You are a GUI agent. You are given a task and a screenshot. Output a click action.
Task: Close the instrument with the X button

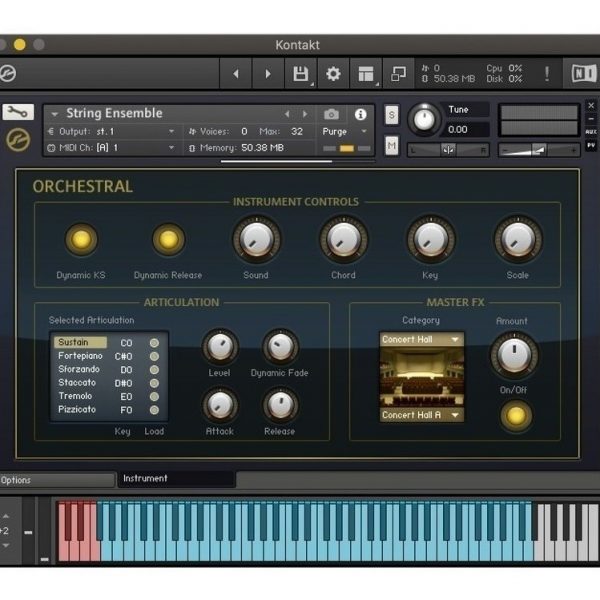[591, 105]
